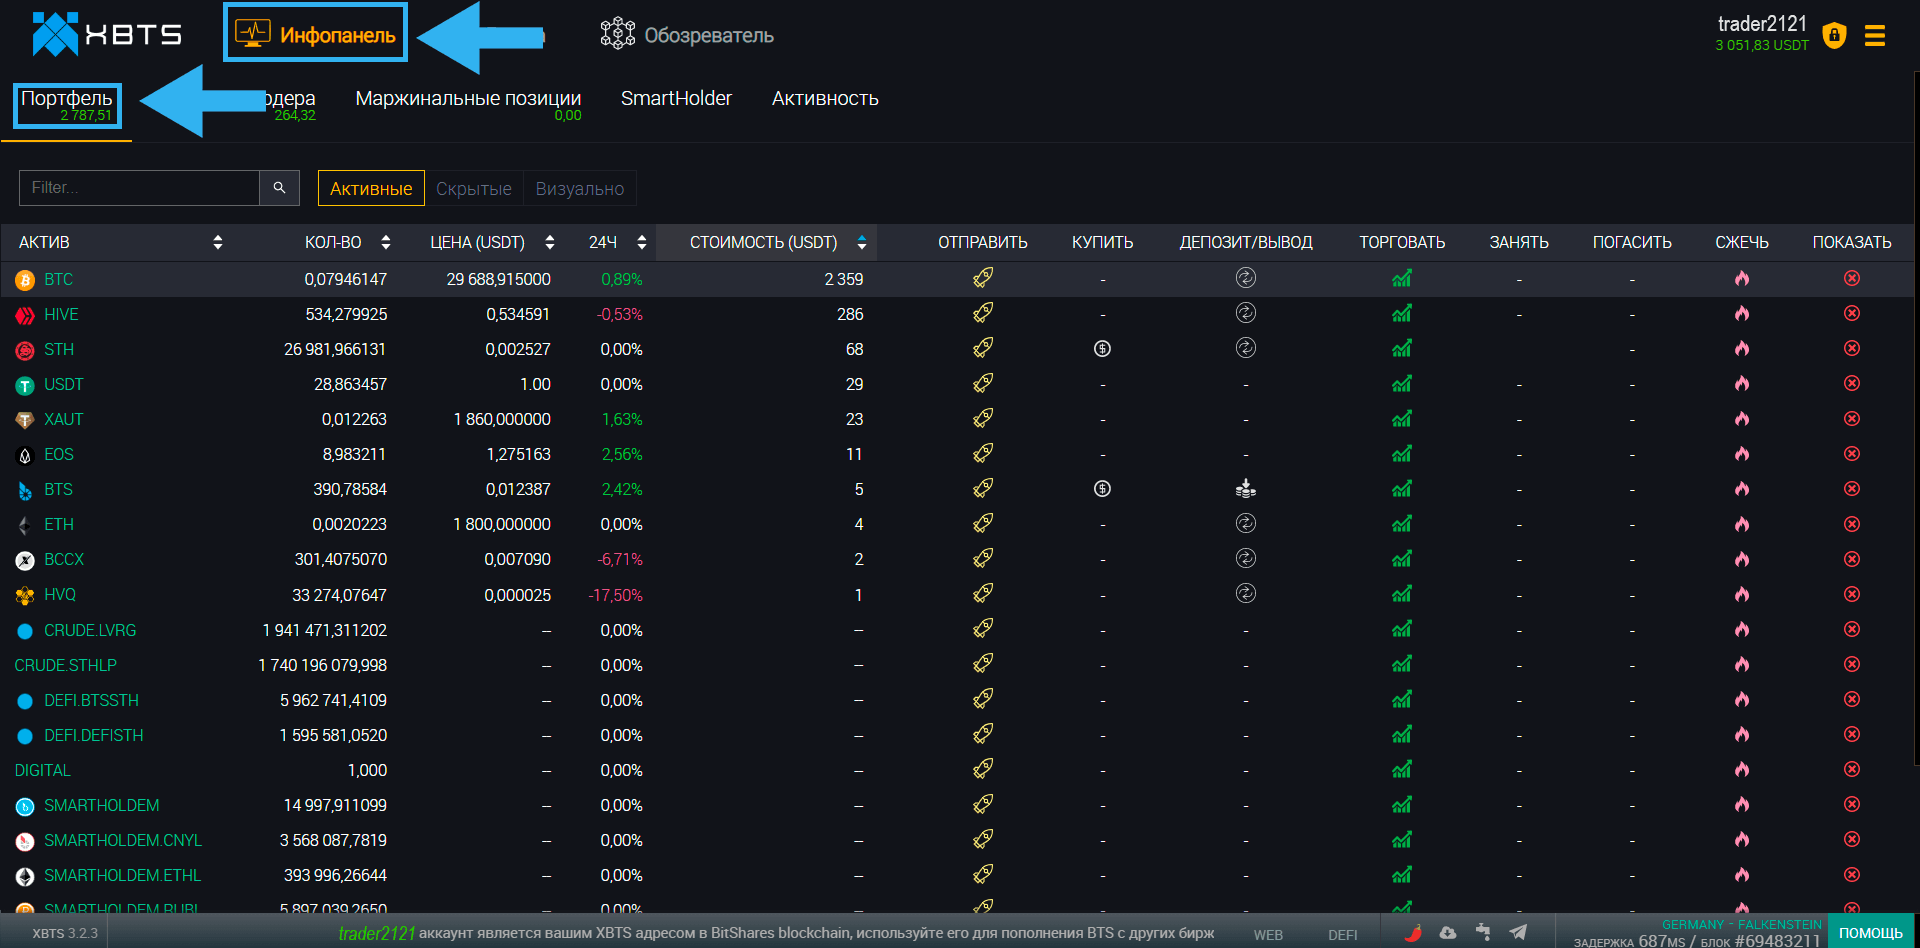Switch to Маржинальные позиции tab

coord(468,99)
